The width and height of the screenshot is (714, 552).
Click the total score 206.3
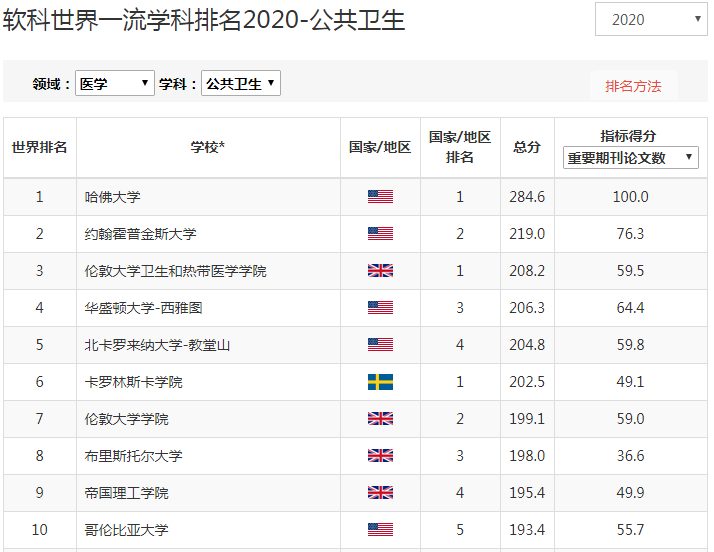point(527,307)
